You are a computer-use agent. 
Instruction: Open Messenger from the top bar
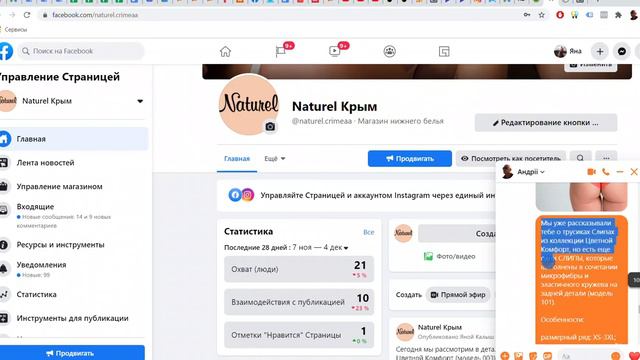(622, 51)
